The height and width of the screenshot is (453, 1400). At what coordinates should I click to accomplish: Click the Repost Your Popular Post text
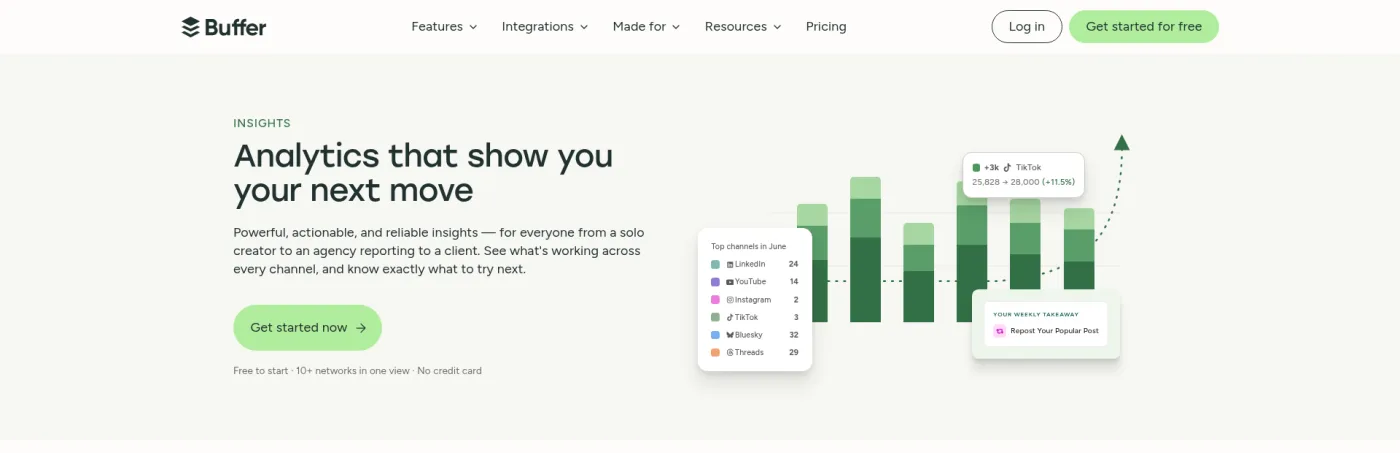1054,331
